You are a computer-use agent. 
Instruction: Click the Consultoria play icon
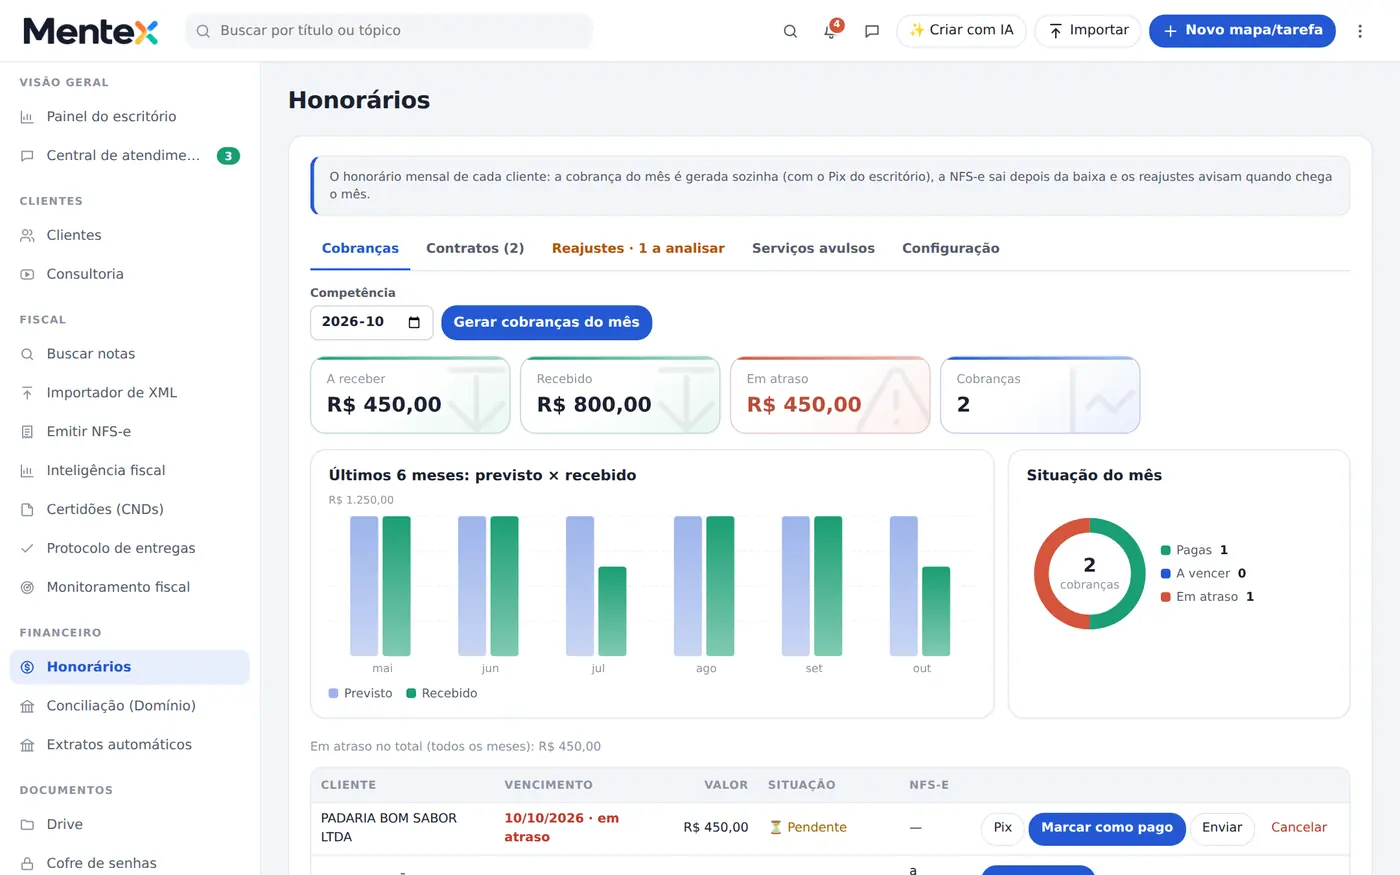click(27, 275)
